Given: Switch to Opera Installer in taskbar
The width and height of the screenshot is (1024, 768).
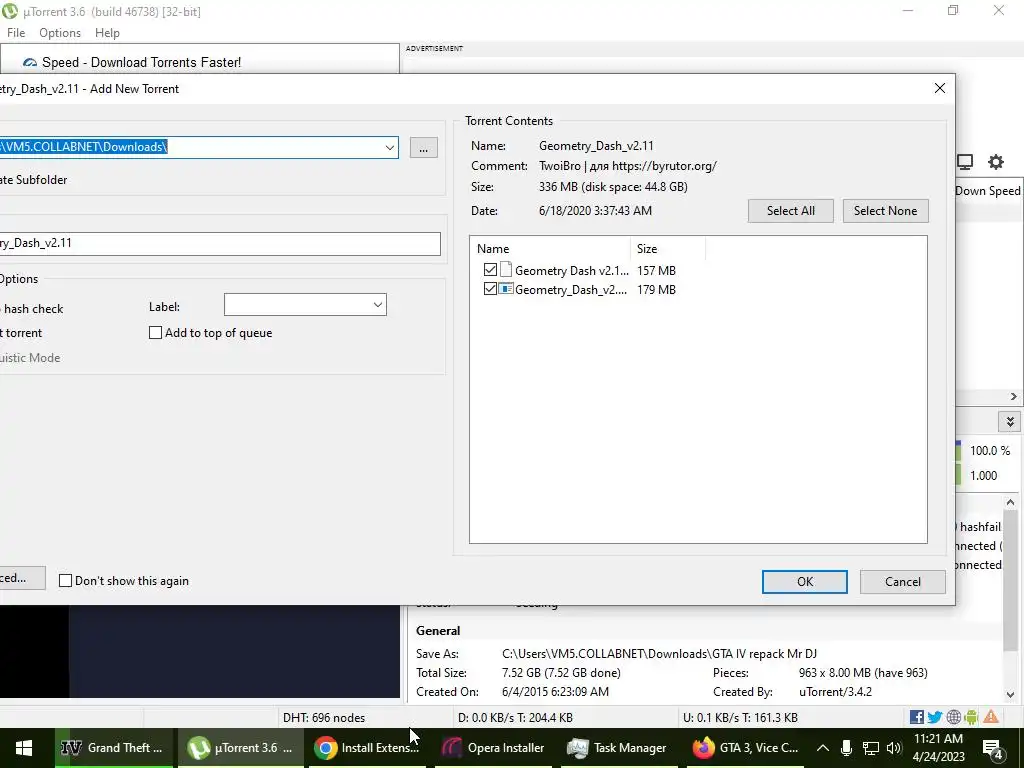Looking at the screenshot, I should [x=494, y=748].
